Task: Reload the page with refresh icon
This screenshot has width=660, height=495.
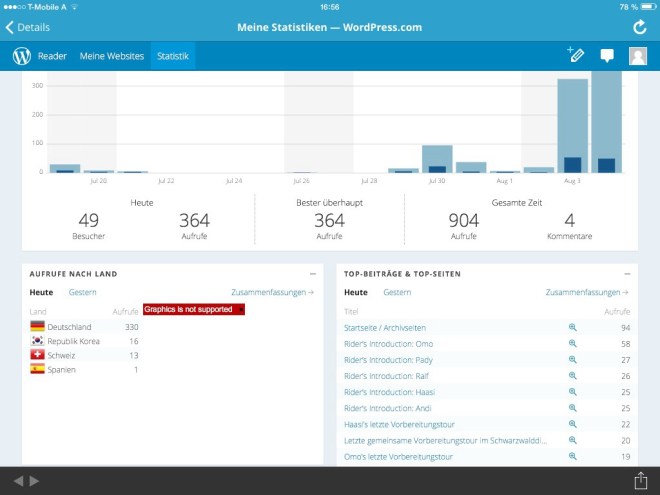Action: click(640, 27)
